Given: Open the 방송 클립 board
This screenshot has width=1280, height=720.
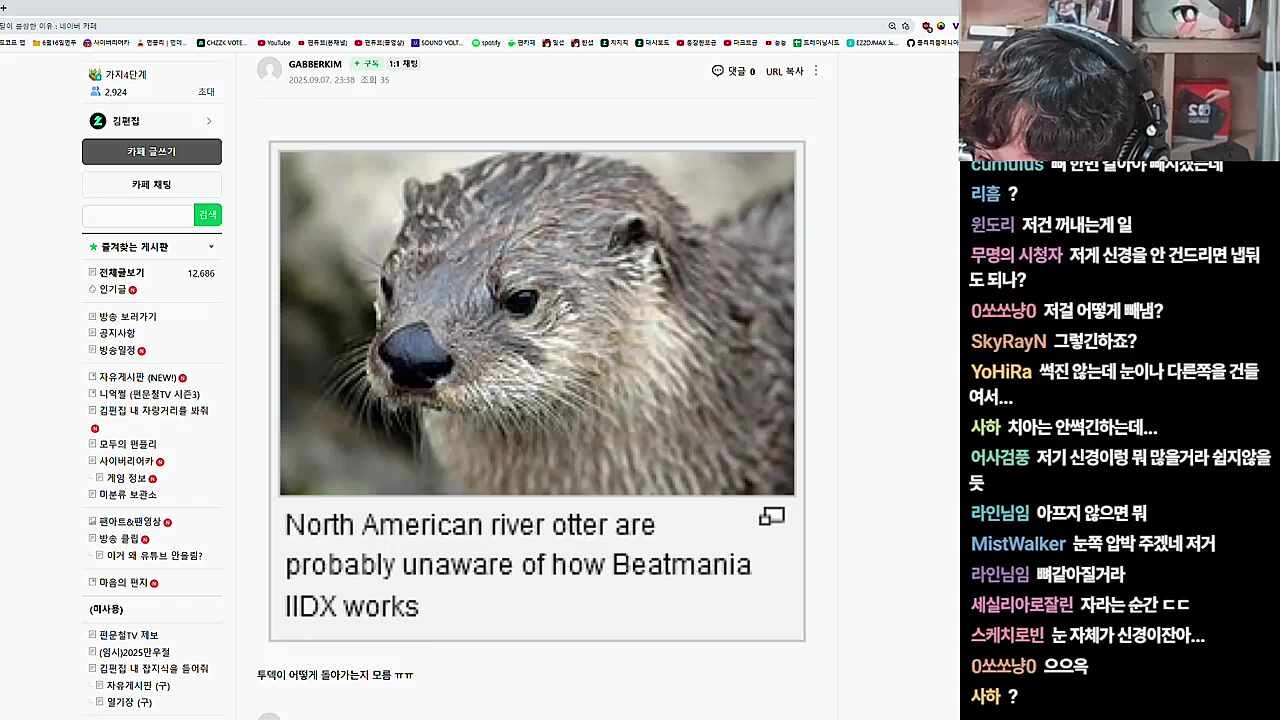Looking at the screenshot, I should click(119, 539).
